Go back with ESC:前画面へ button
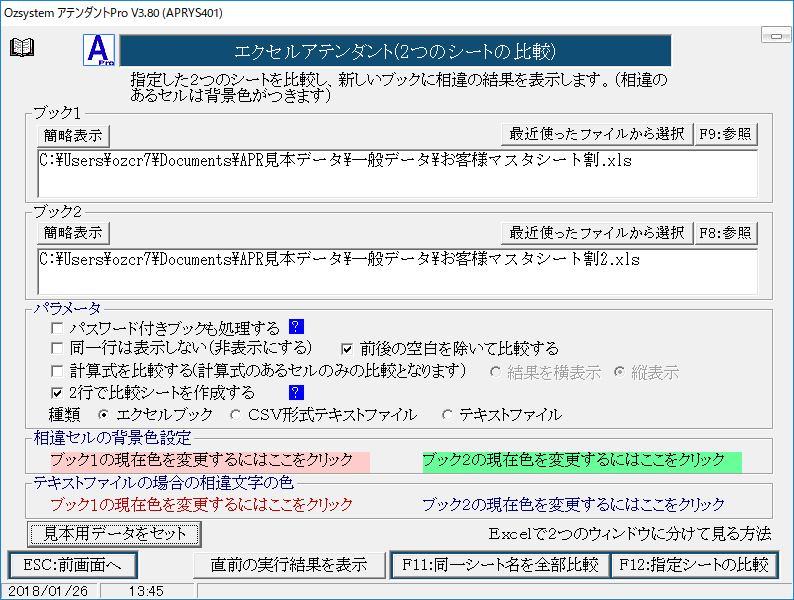The image size is (794, 600). click(x=72, y=565)
